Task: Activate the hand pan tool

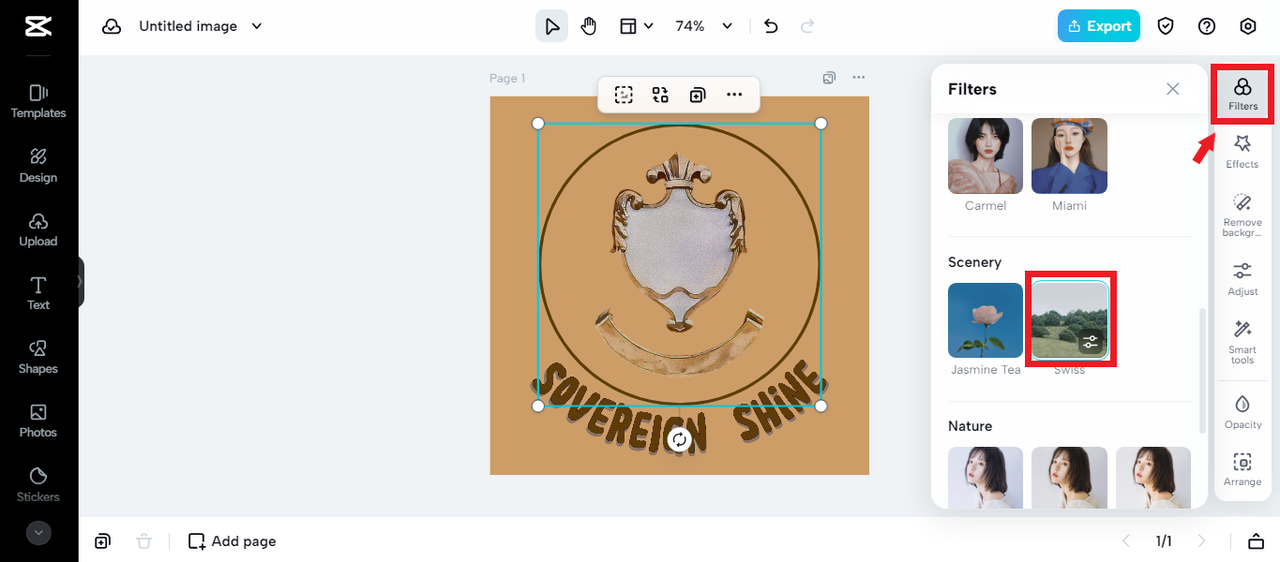Action: 589,26
